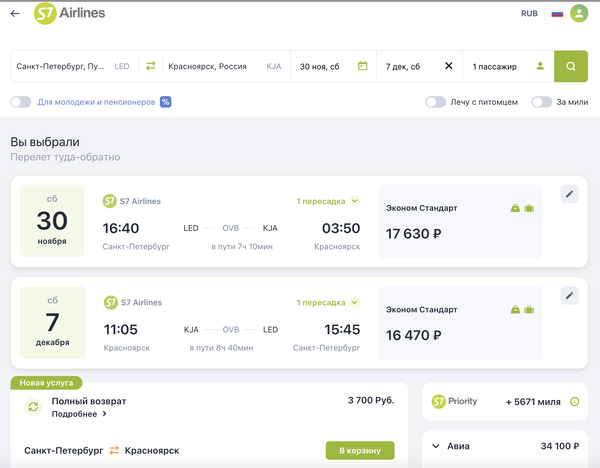The height and width of the screenshot is (468, 600).
Task: Click the Новая услуга badge
Action: point(46,383)
